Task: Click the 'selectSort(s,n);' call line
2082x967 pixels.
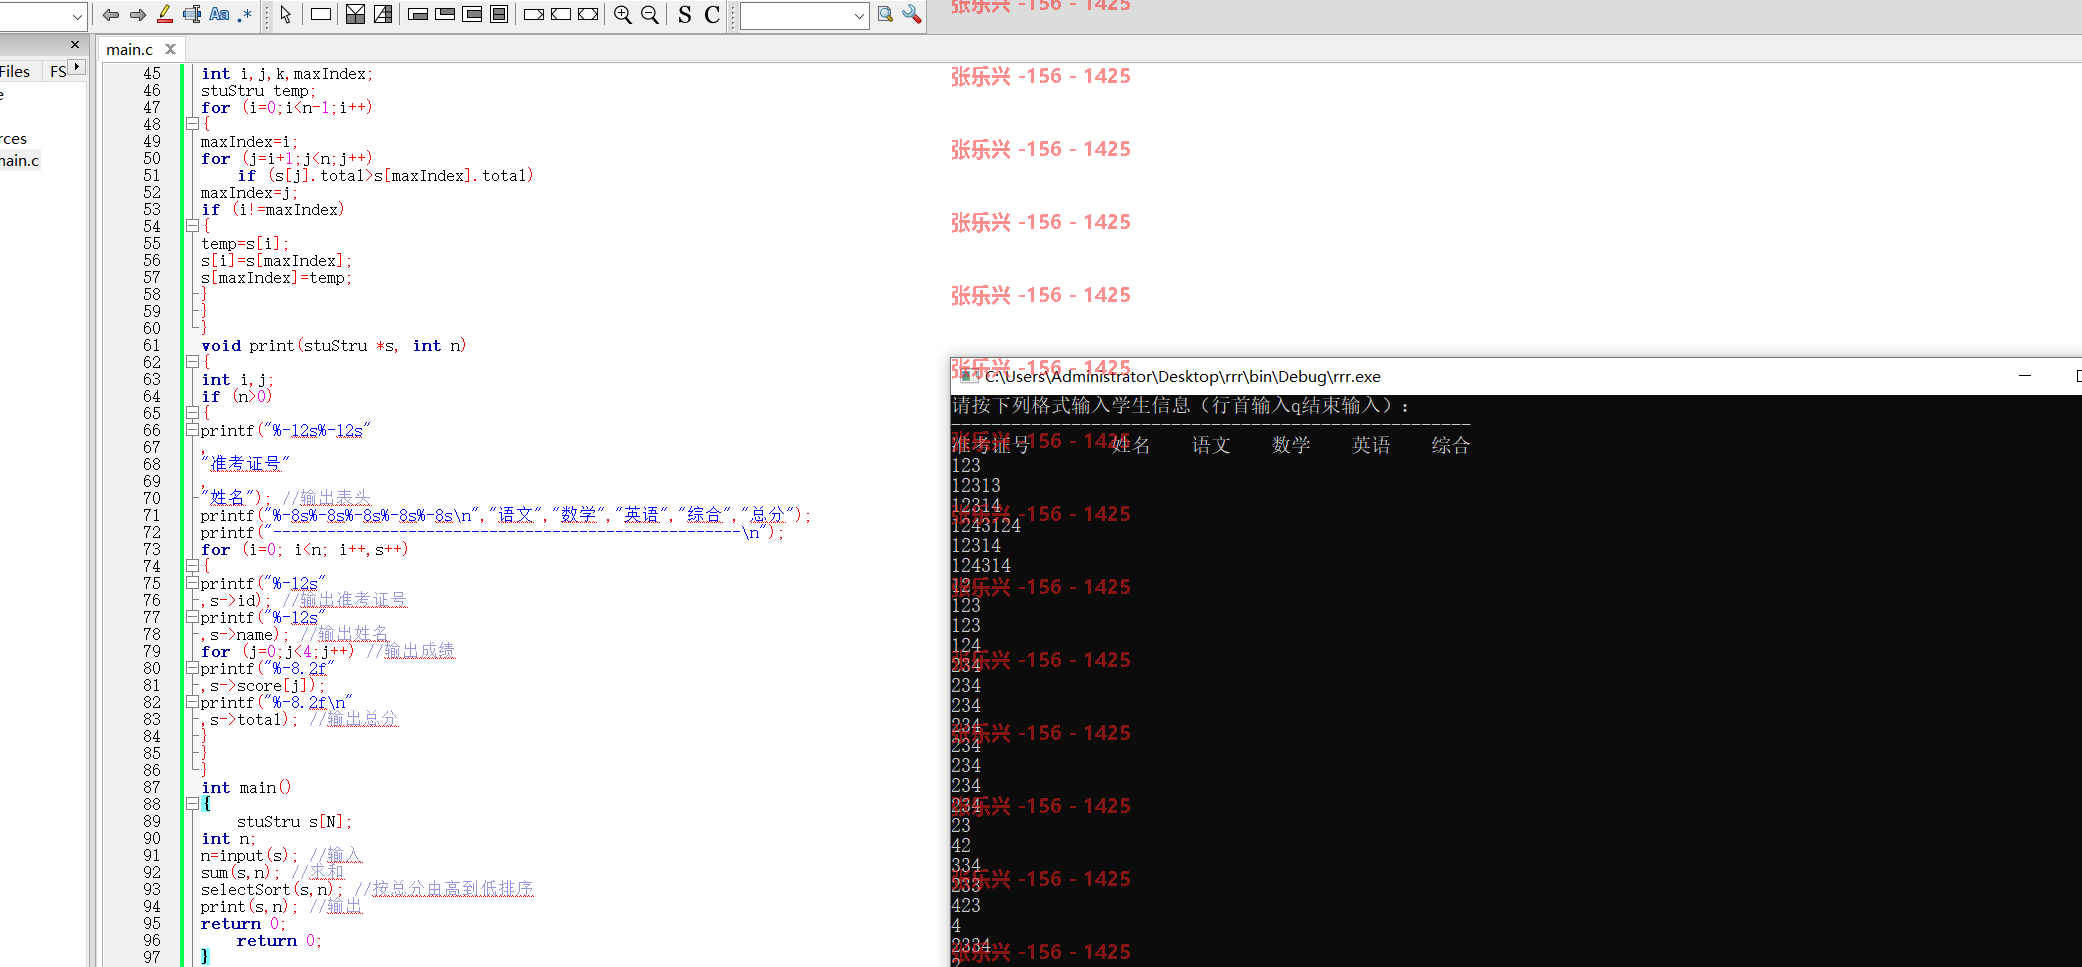Action: click(x=271, y=889)
